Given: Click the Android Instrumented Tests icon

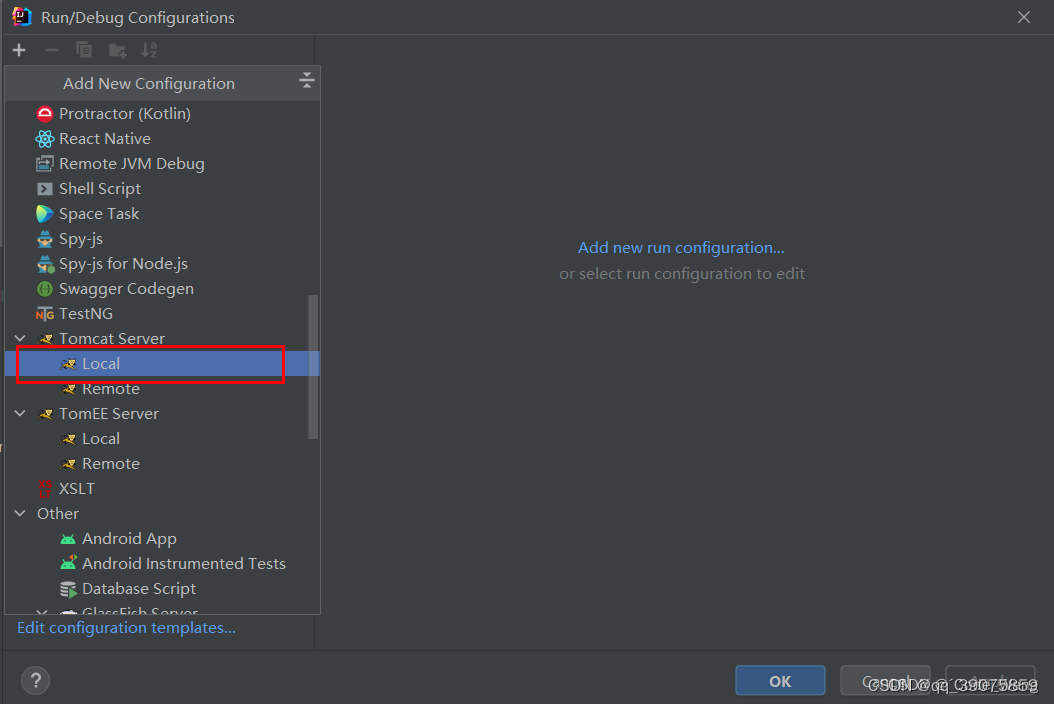Looking at the screenshot, I should (68, 563).
